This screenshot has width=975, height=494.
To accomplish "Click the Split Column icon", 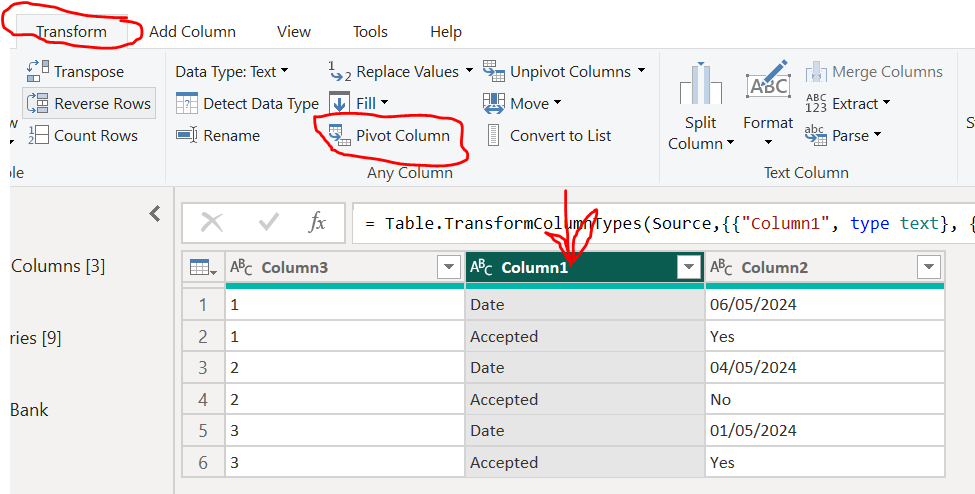I will pyautogui.click(x=701, y=83).
